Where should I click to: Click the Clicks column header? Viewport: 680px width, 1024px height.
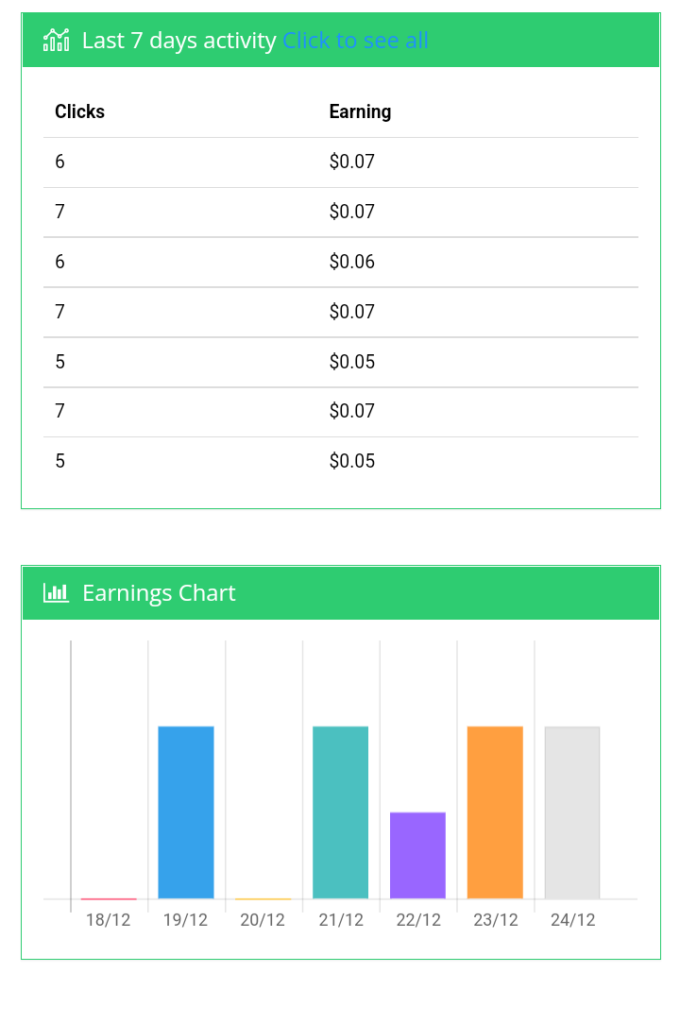click(x=80, y=112)
